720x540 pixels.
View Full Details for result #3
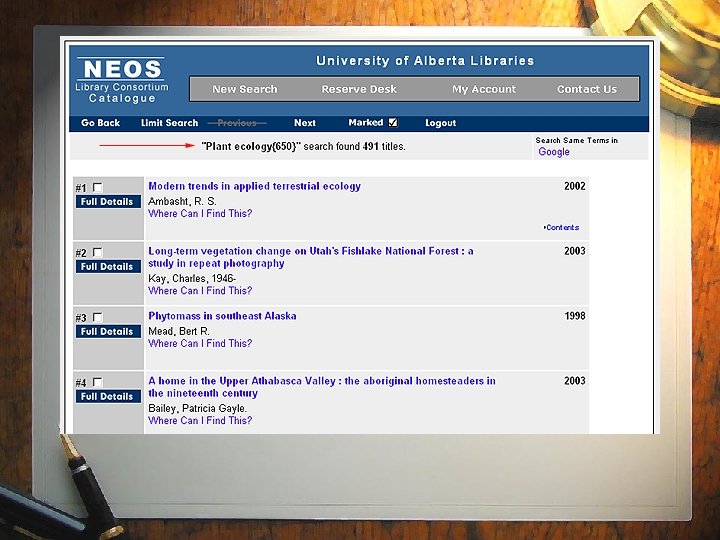click(x=108, y=332)
